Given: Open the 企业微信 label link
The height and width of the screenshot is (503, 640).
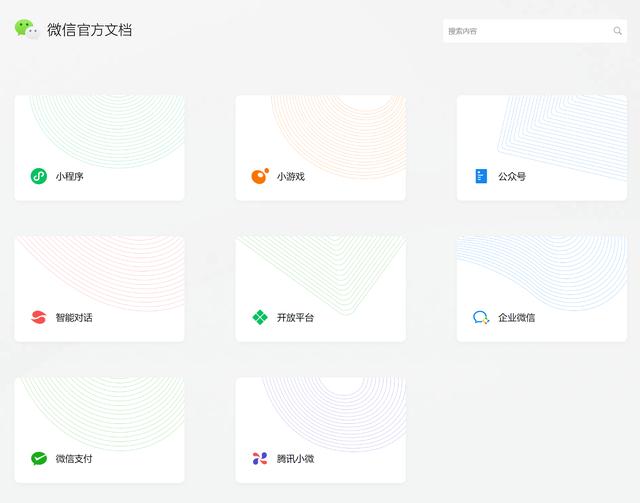Looking at the screenshot, I should click(516, 318).
